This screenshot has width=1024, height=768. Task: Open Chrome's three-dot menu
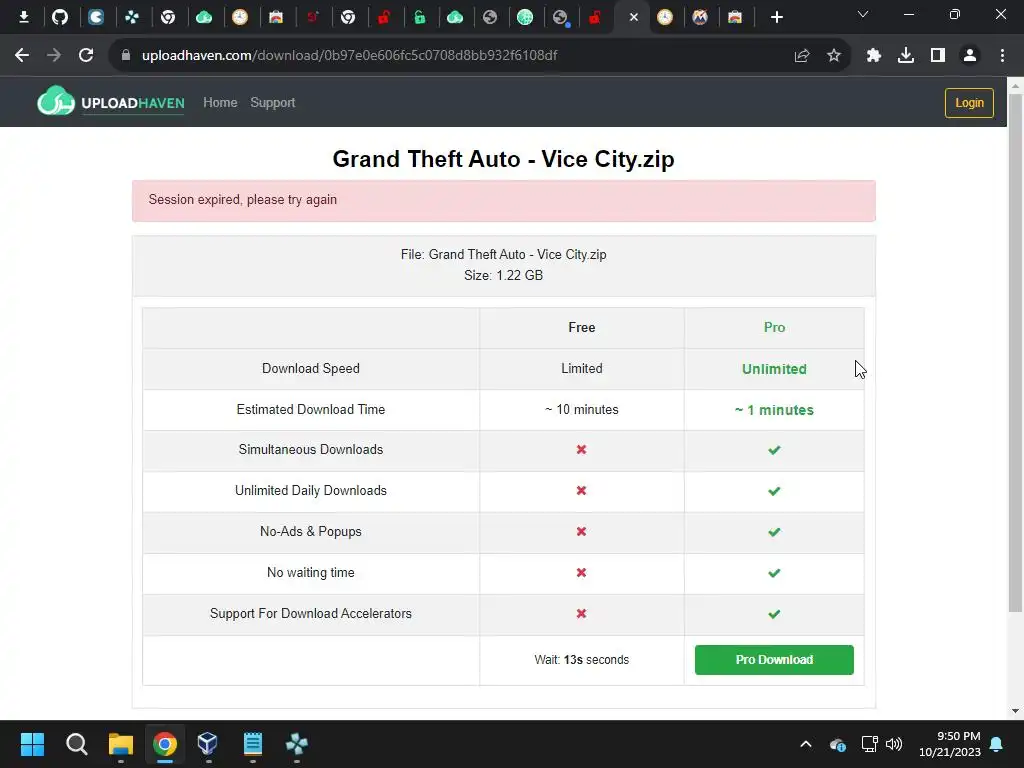pos(1002,56)
